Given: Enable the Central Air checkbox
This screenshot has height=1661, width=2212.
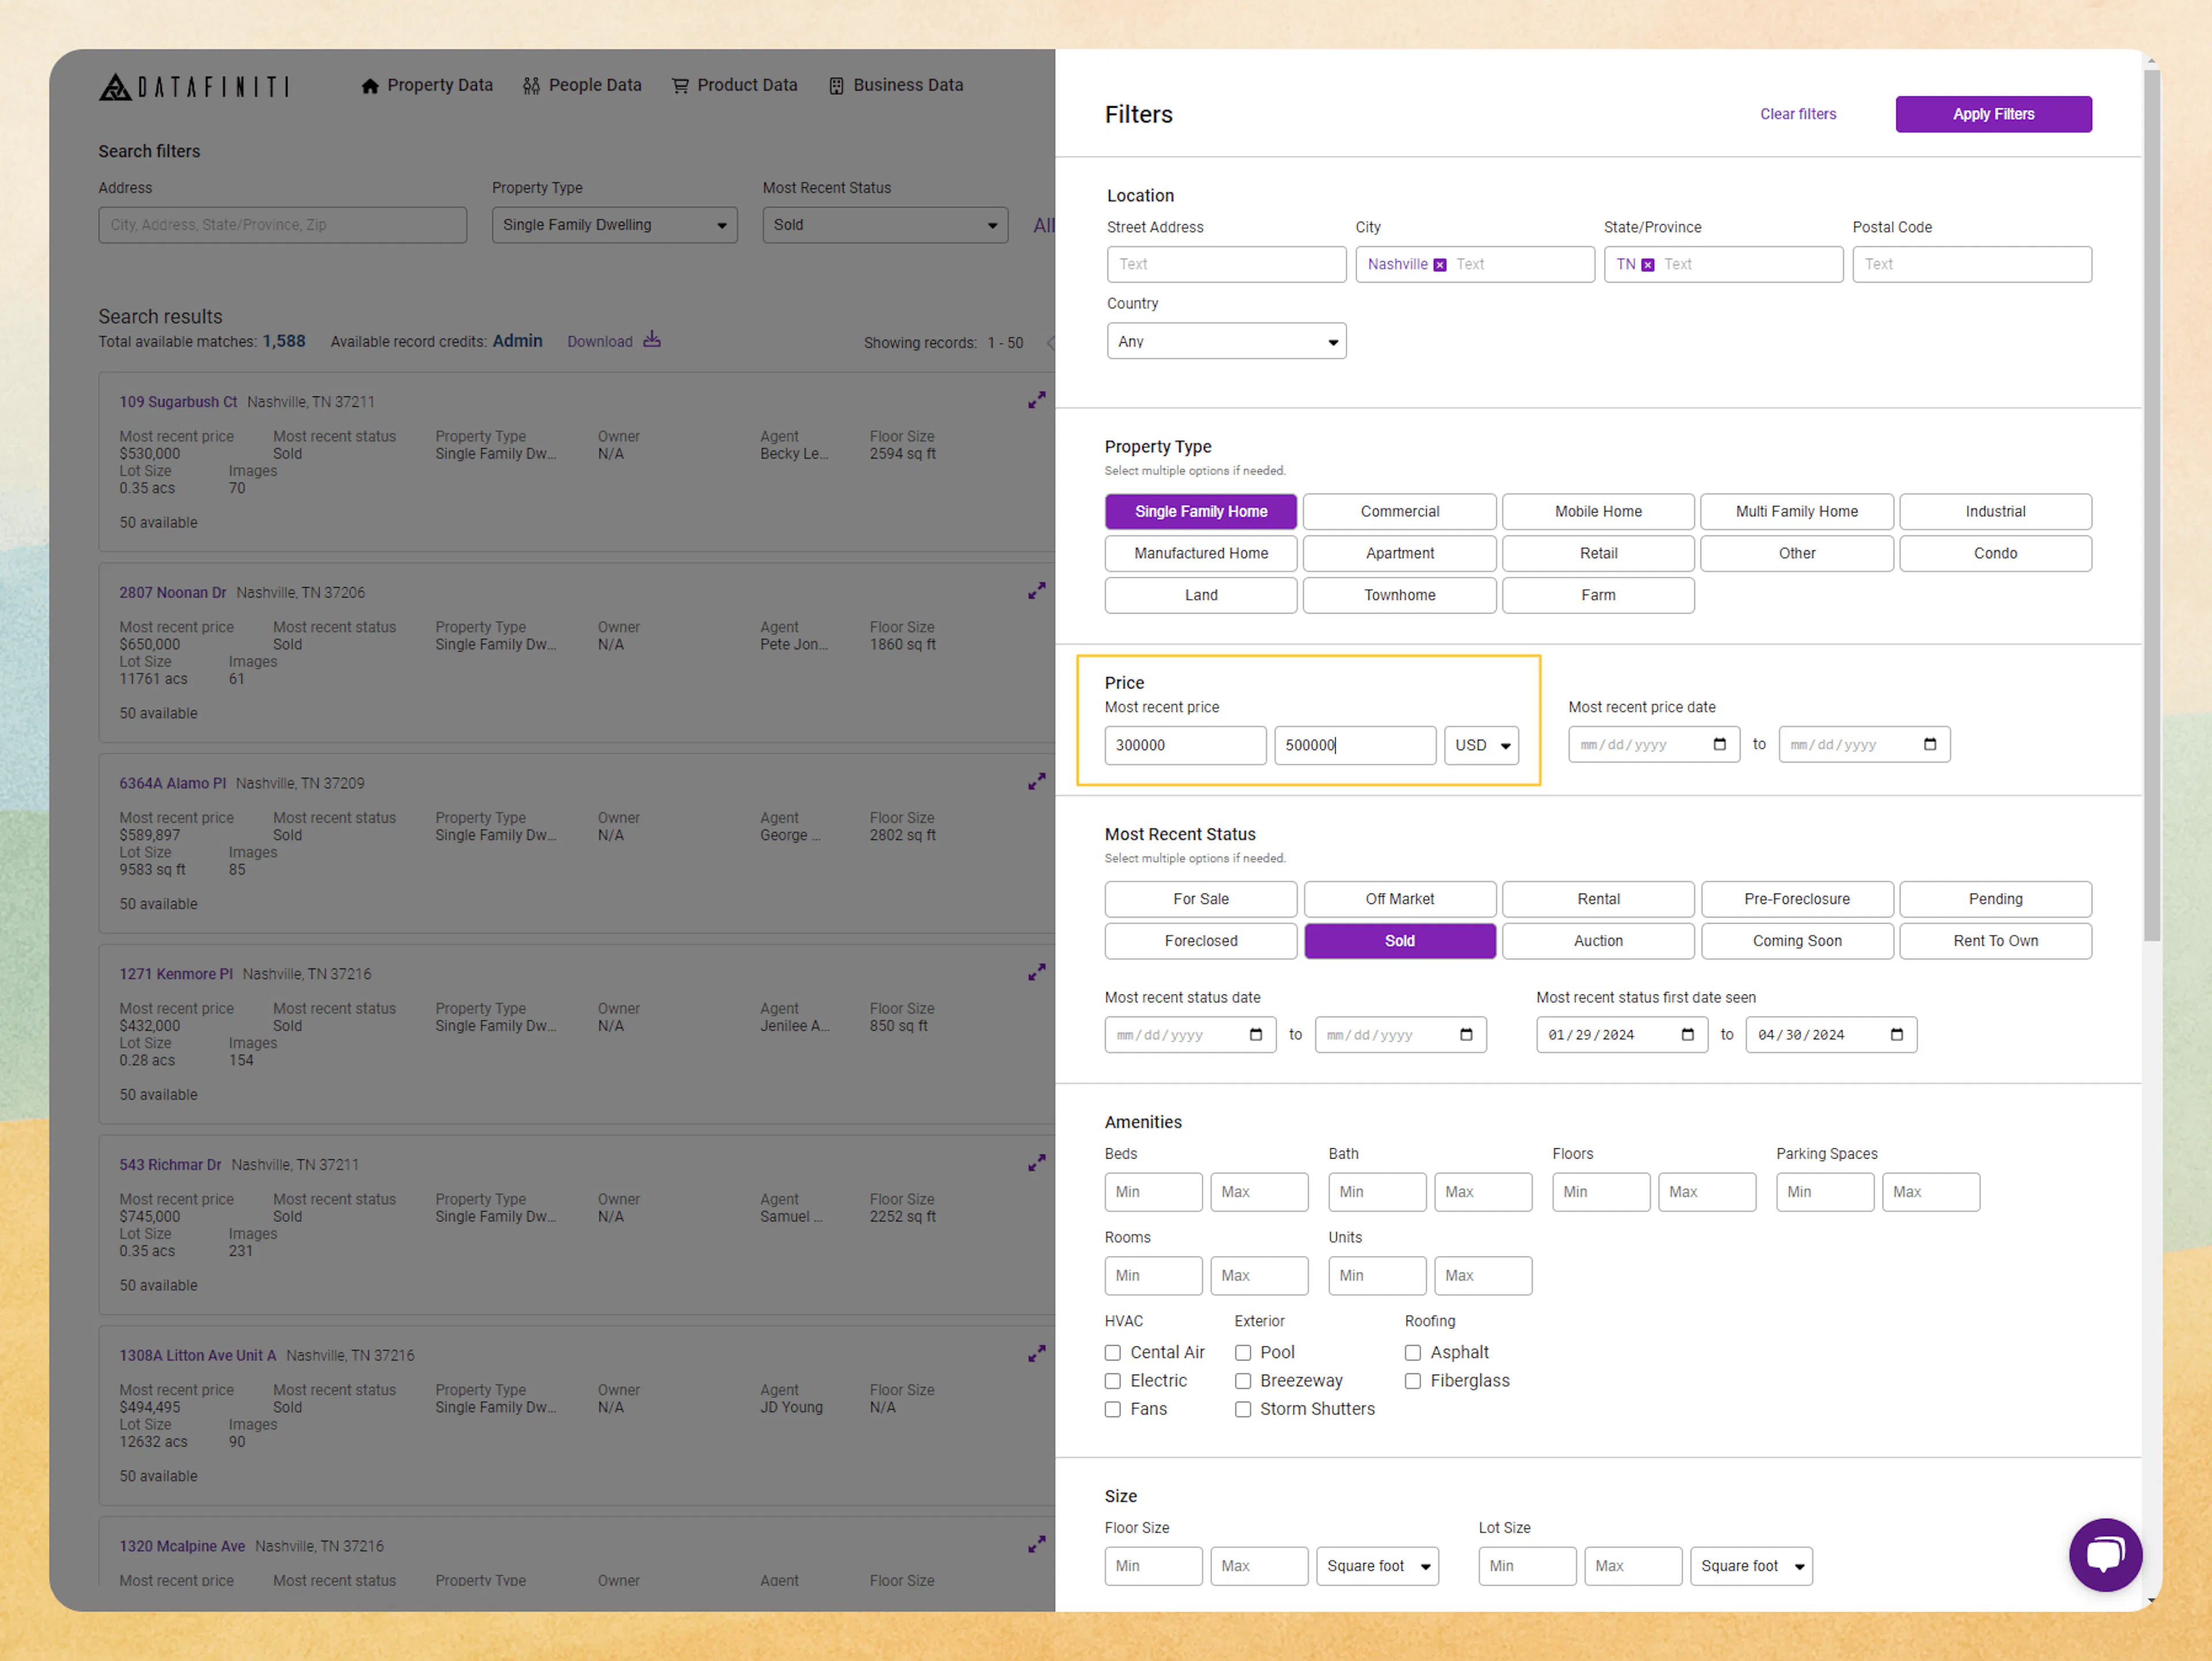Looking at the screenshot, I should coord(1113,1352).
